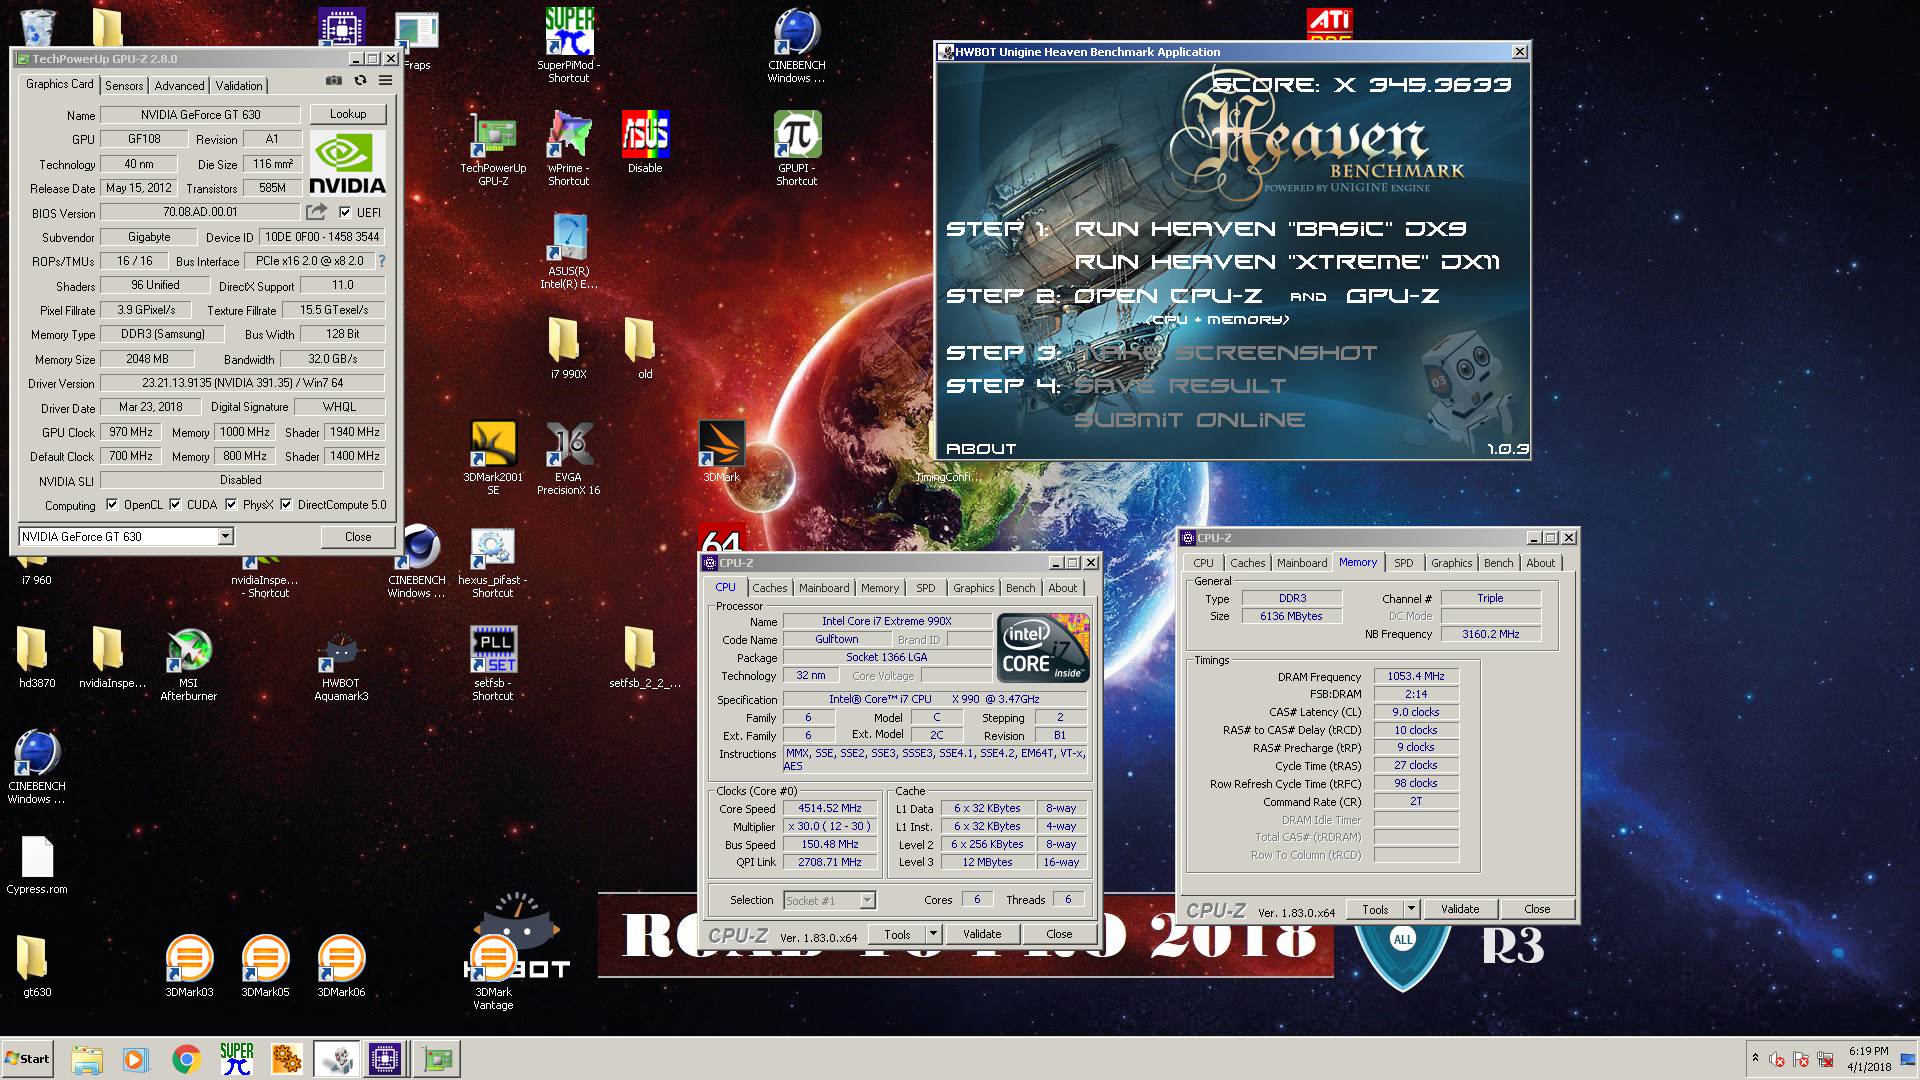Screen dimensions: 1920x1080
Task: Click CPU-Z taskbar button
Action: pos(385,1059)
